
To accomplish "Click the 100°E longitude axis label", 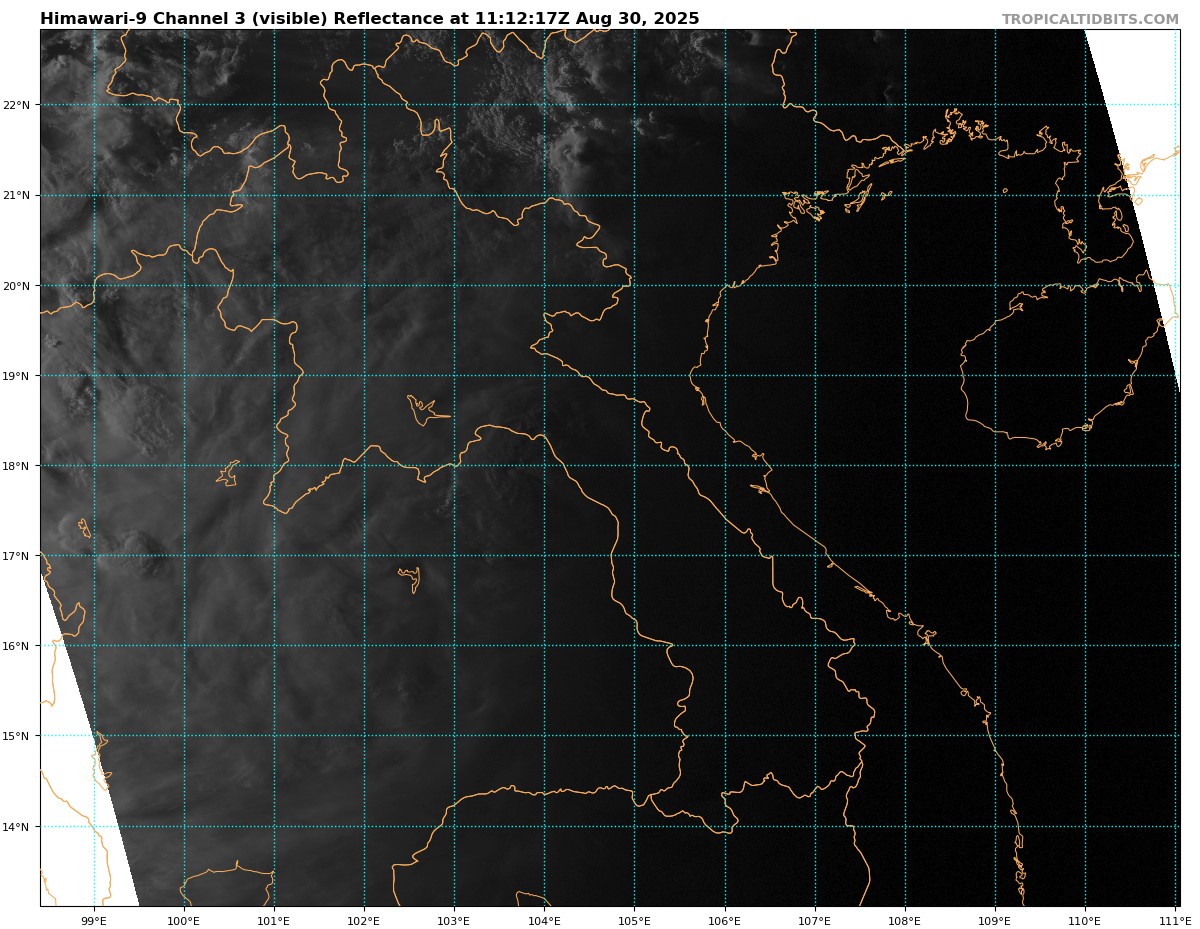I will coord(184,920).
